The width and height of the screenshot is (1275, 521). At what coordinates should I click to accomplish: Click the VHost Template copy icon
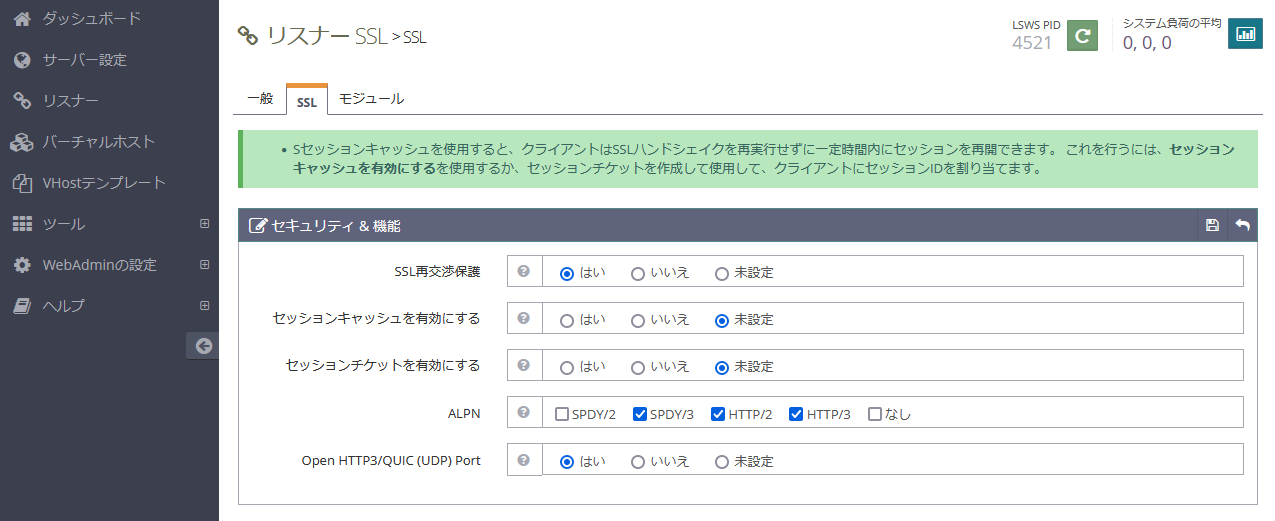pyautogui.click(x=22, y=183)
